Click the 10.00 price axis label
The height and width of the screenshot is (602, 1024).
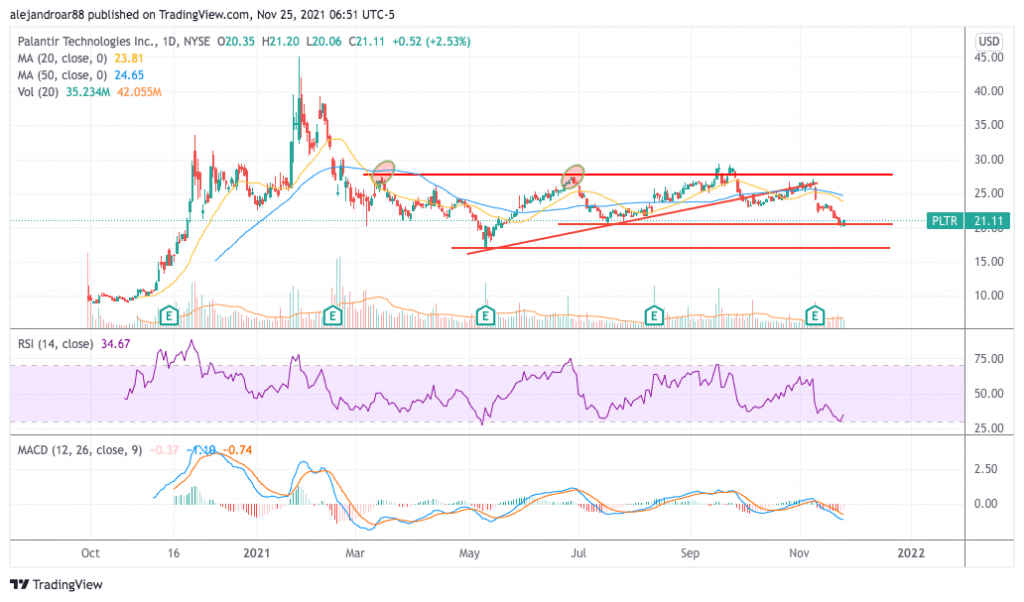coord(989,295)
